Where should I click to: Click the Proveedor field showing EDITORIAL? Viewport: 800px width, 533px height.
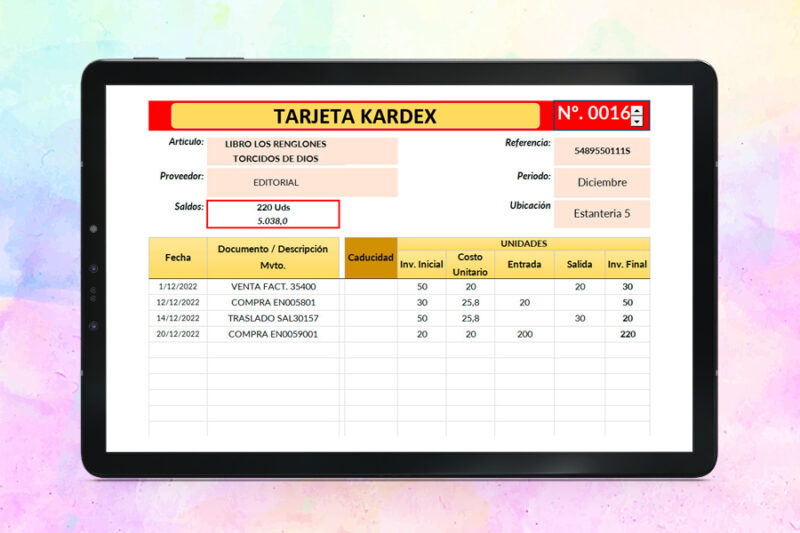(x=302, y=182)
